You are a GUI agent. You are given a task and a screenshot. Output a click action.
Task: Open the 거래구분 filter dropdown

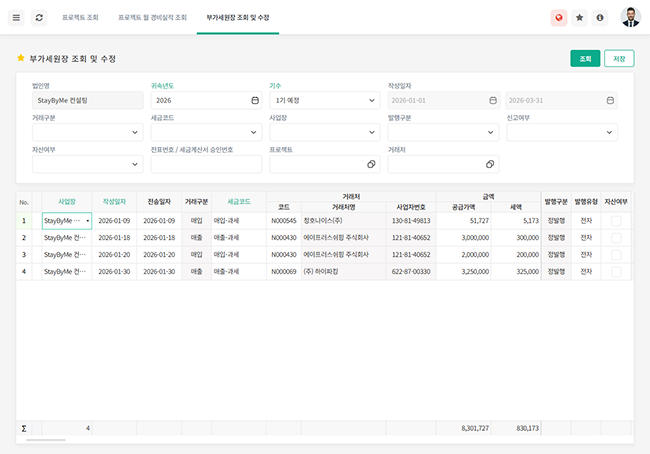[135, 132]
